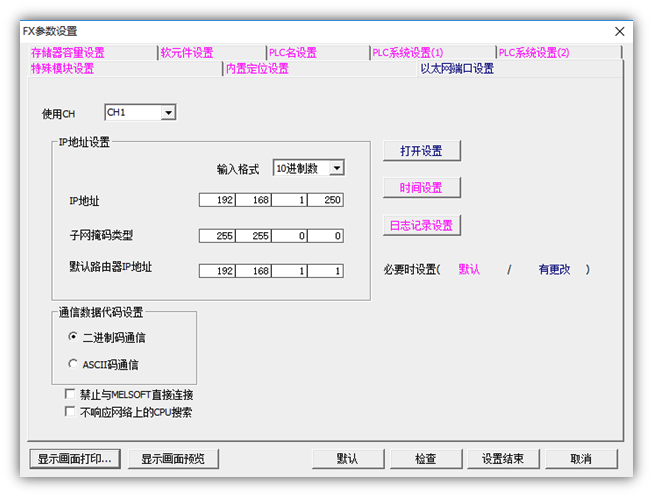Click the IP地址设置 group title
Image resolution: width=653 pixels, height=497 pixels.
[x=84, y=142]
